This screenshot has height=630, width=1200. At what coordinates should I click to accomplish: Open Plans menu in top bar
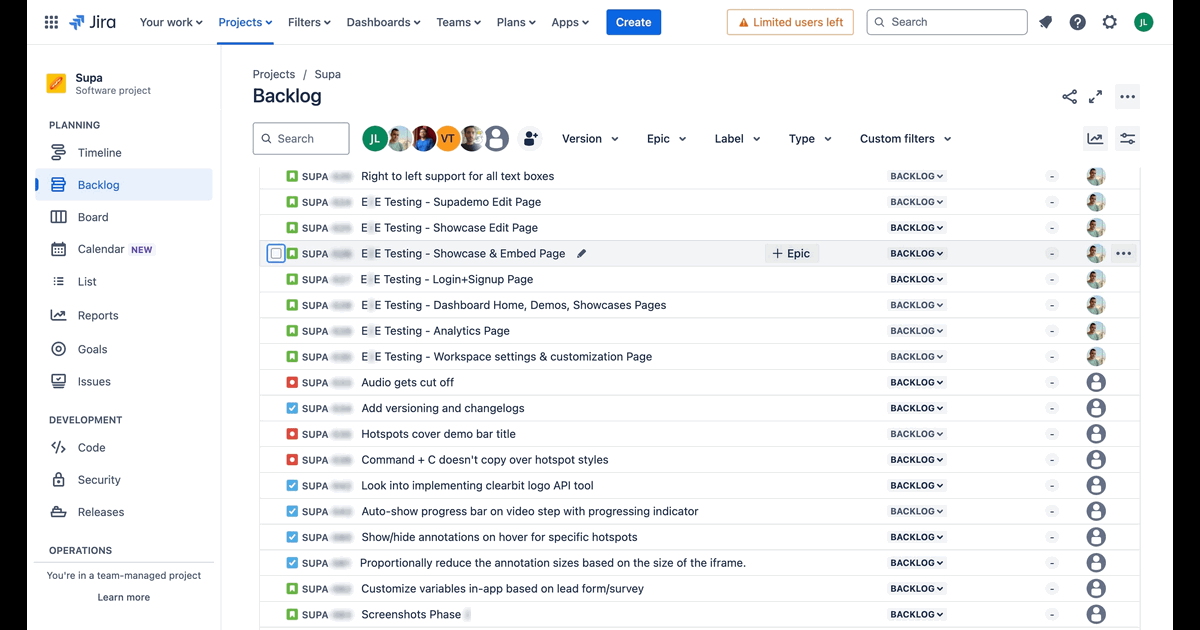pos(516,22)
